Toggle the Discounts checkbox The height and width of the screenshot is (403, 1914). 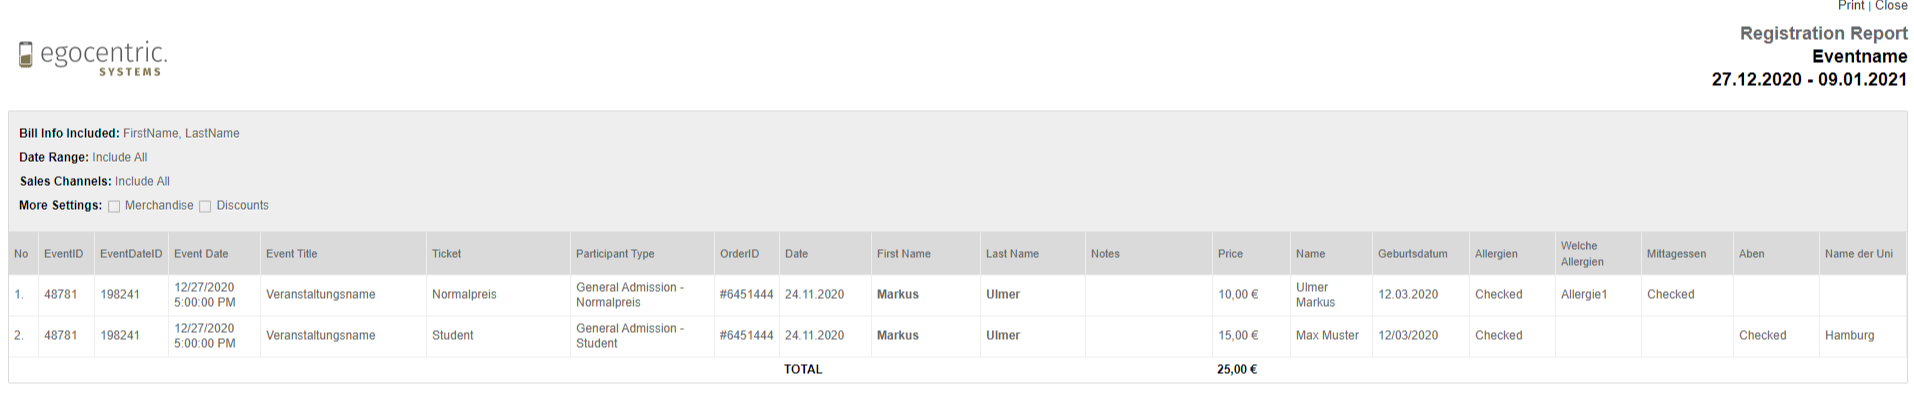(205, 207)
